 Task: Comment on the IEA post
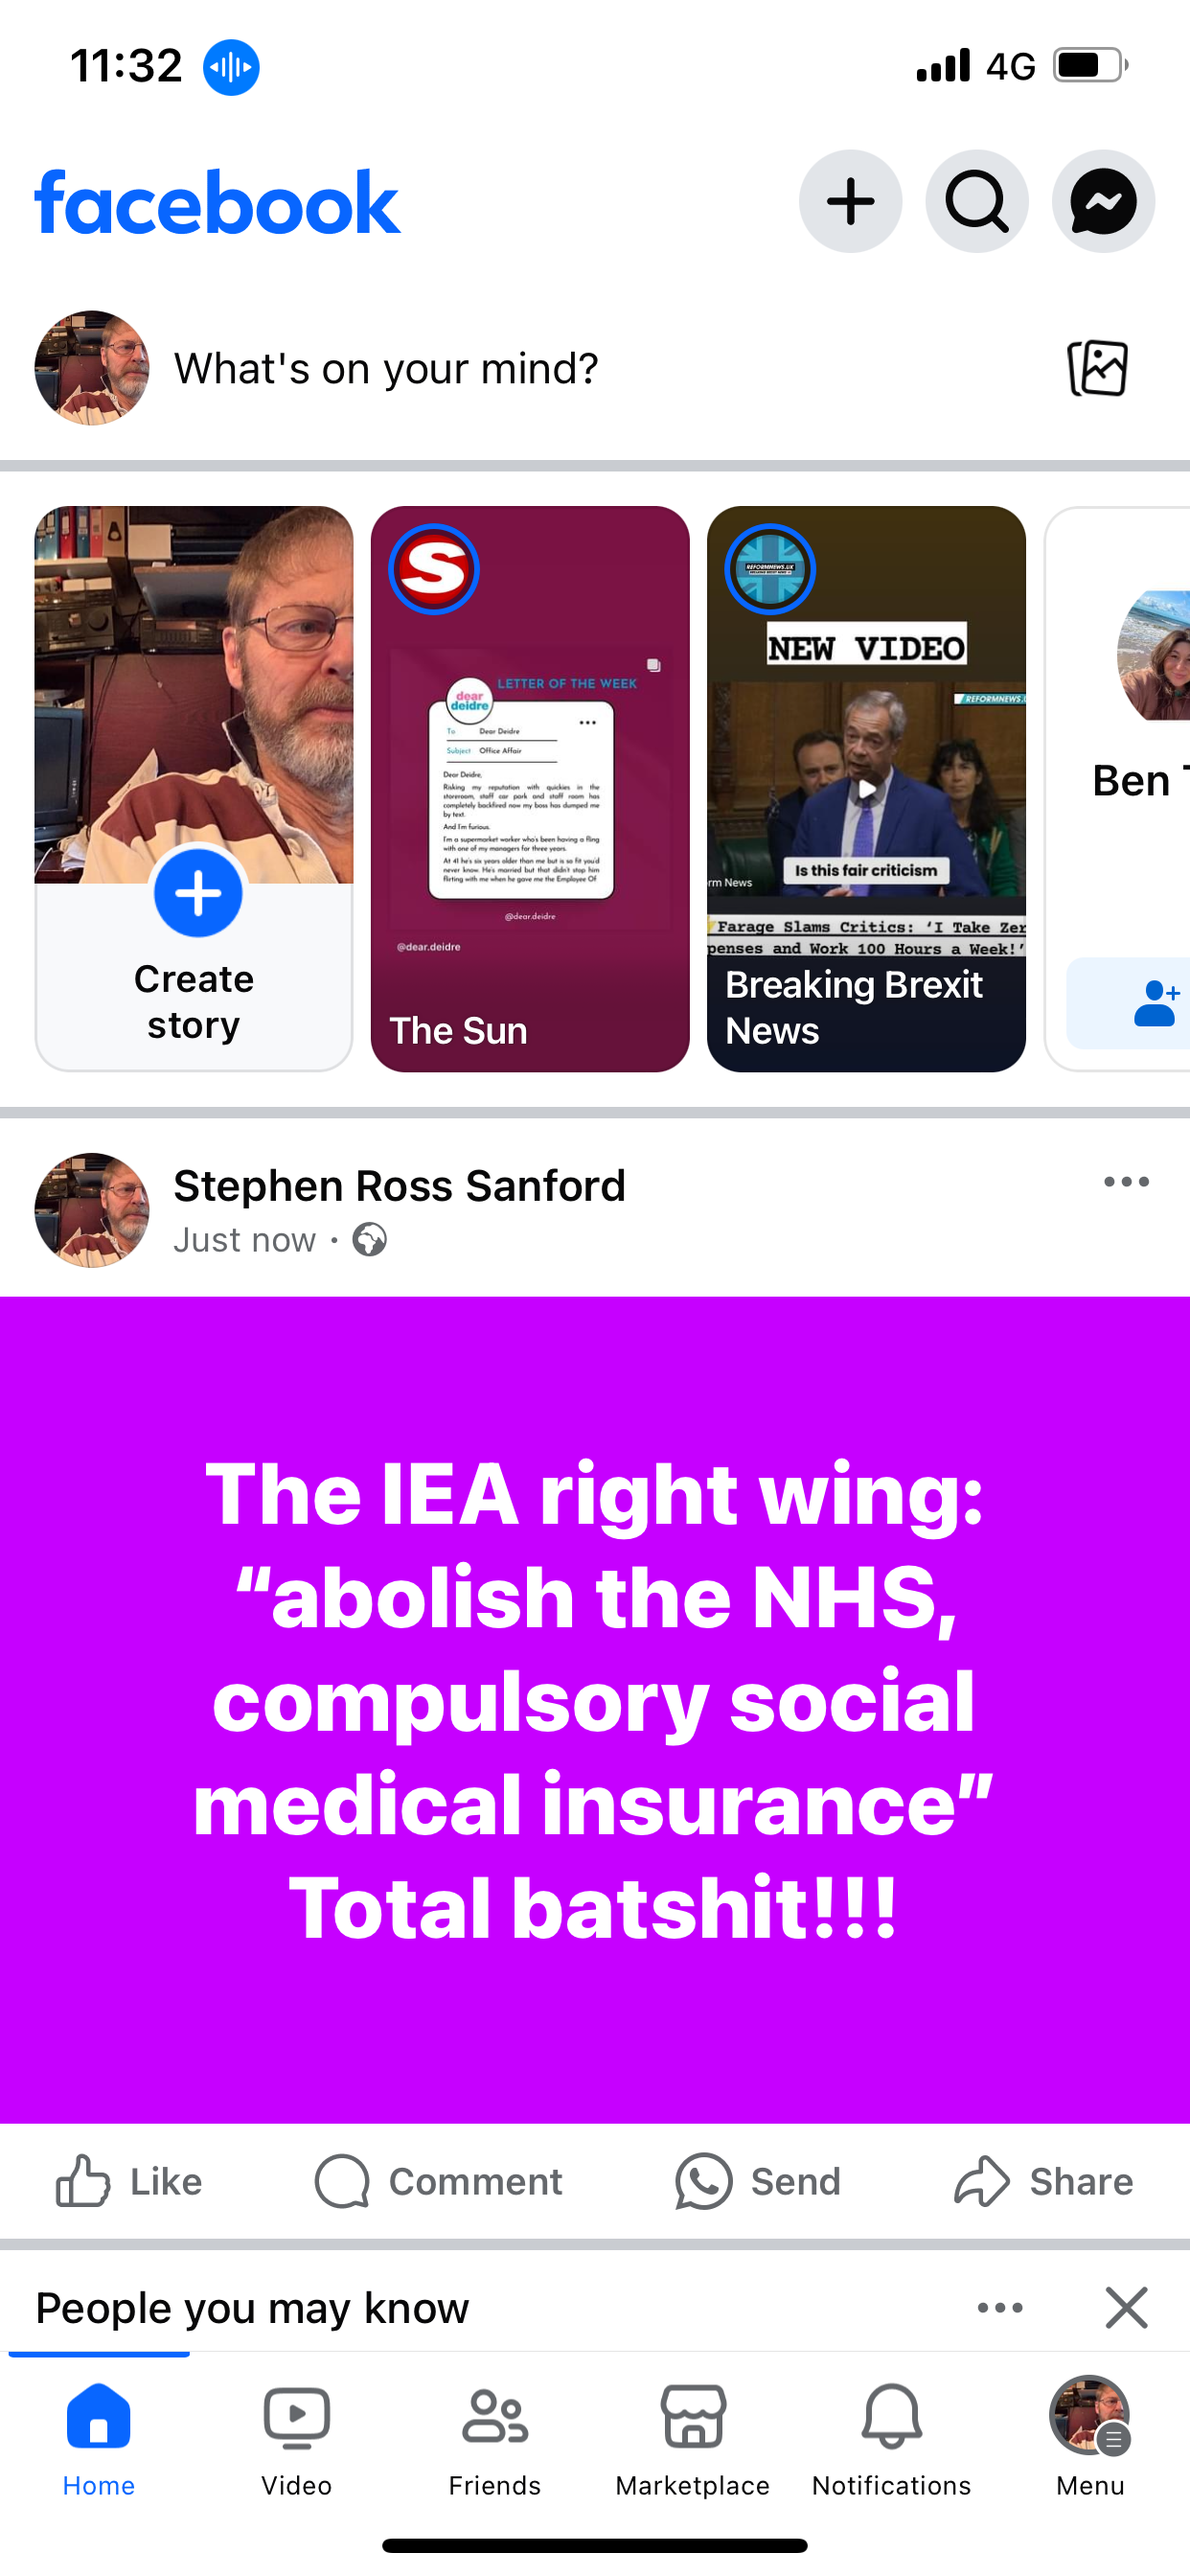(439, 2181)
